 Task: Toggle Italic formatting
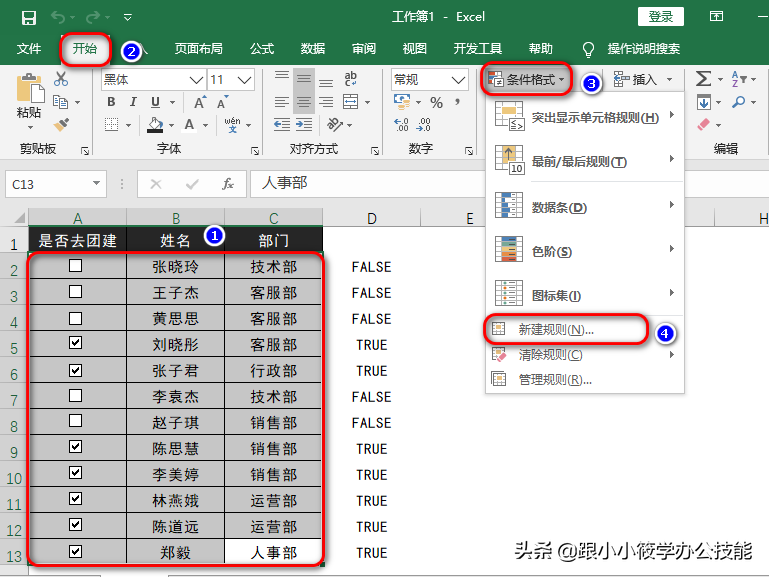(x=133, y=102)
